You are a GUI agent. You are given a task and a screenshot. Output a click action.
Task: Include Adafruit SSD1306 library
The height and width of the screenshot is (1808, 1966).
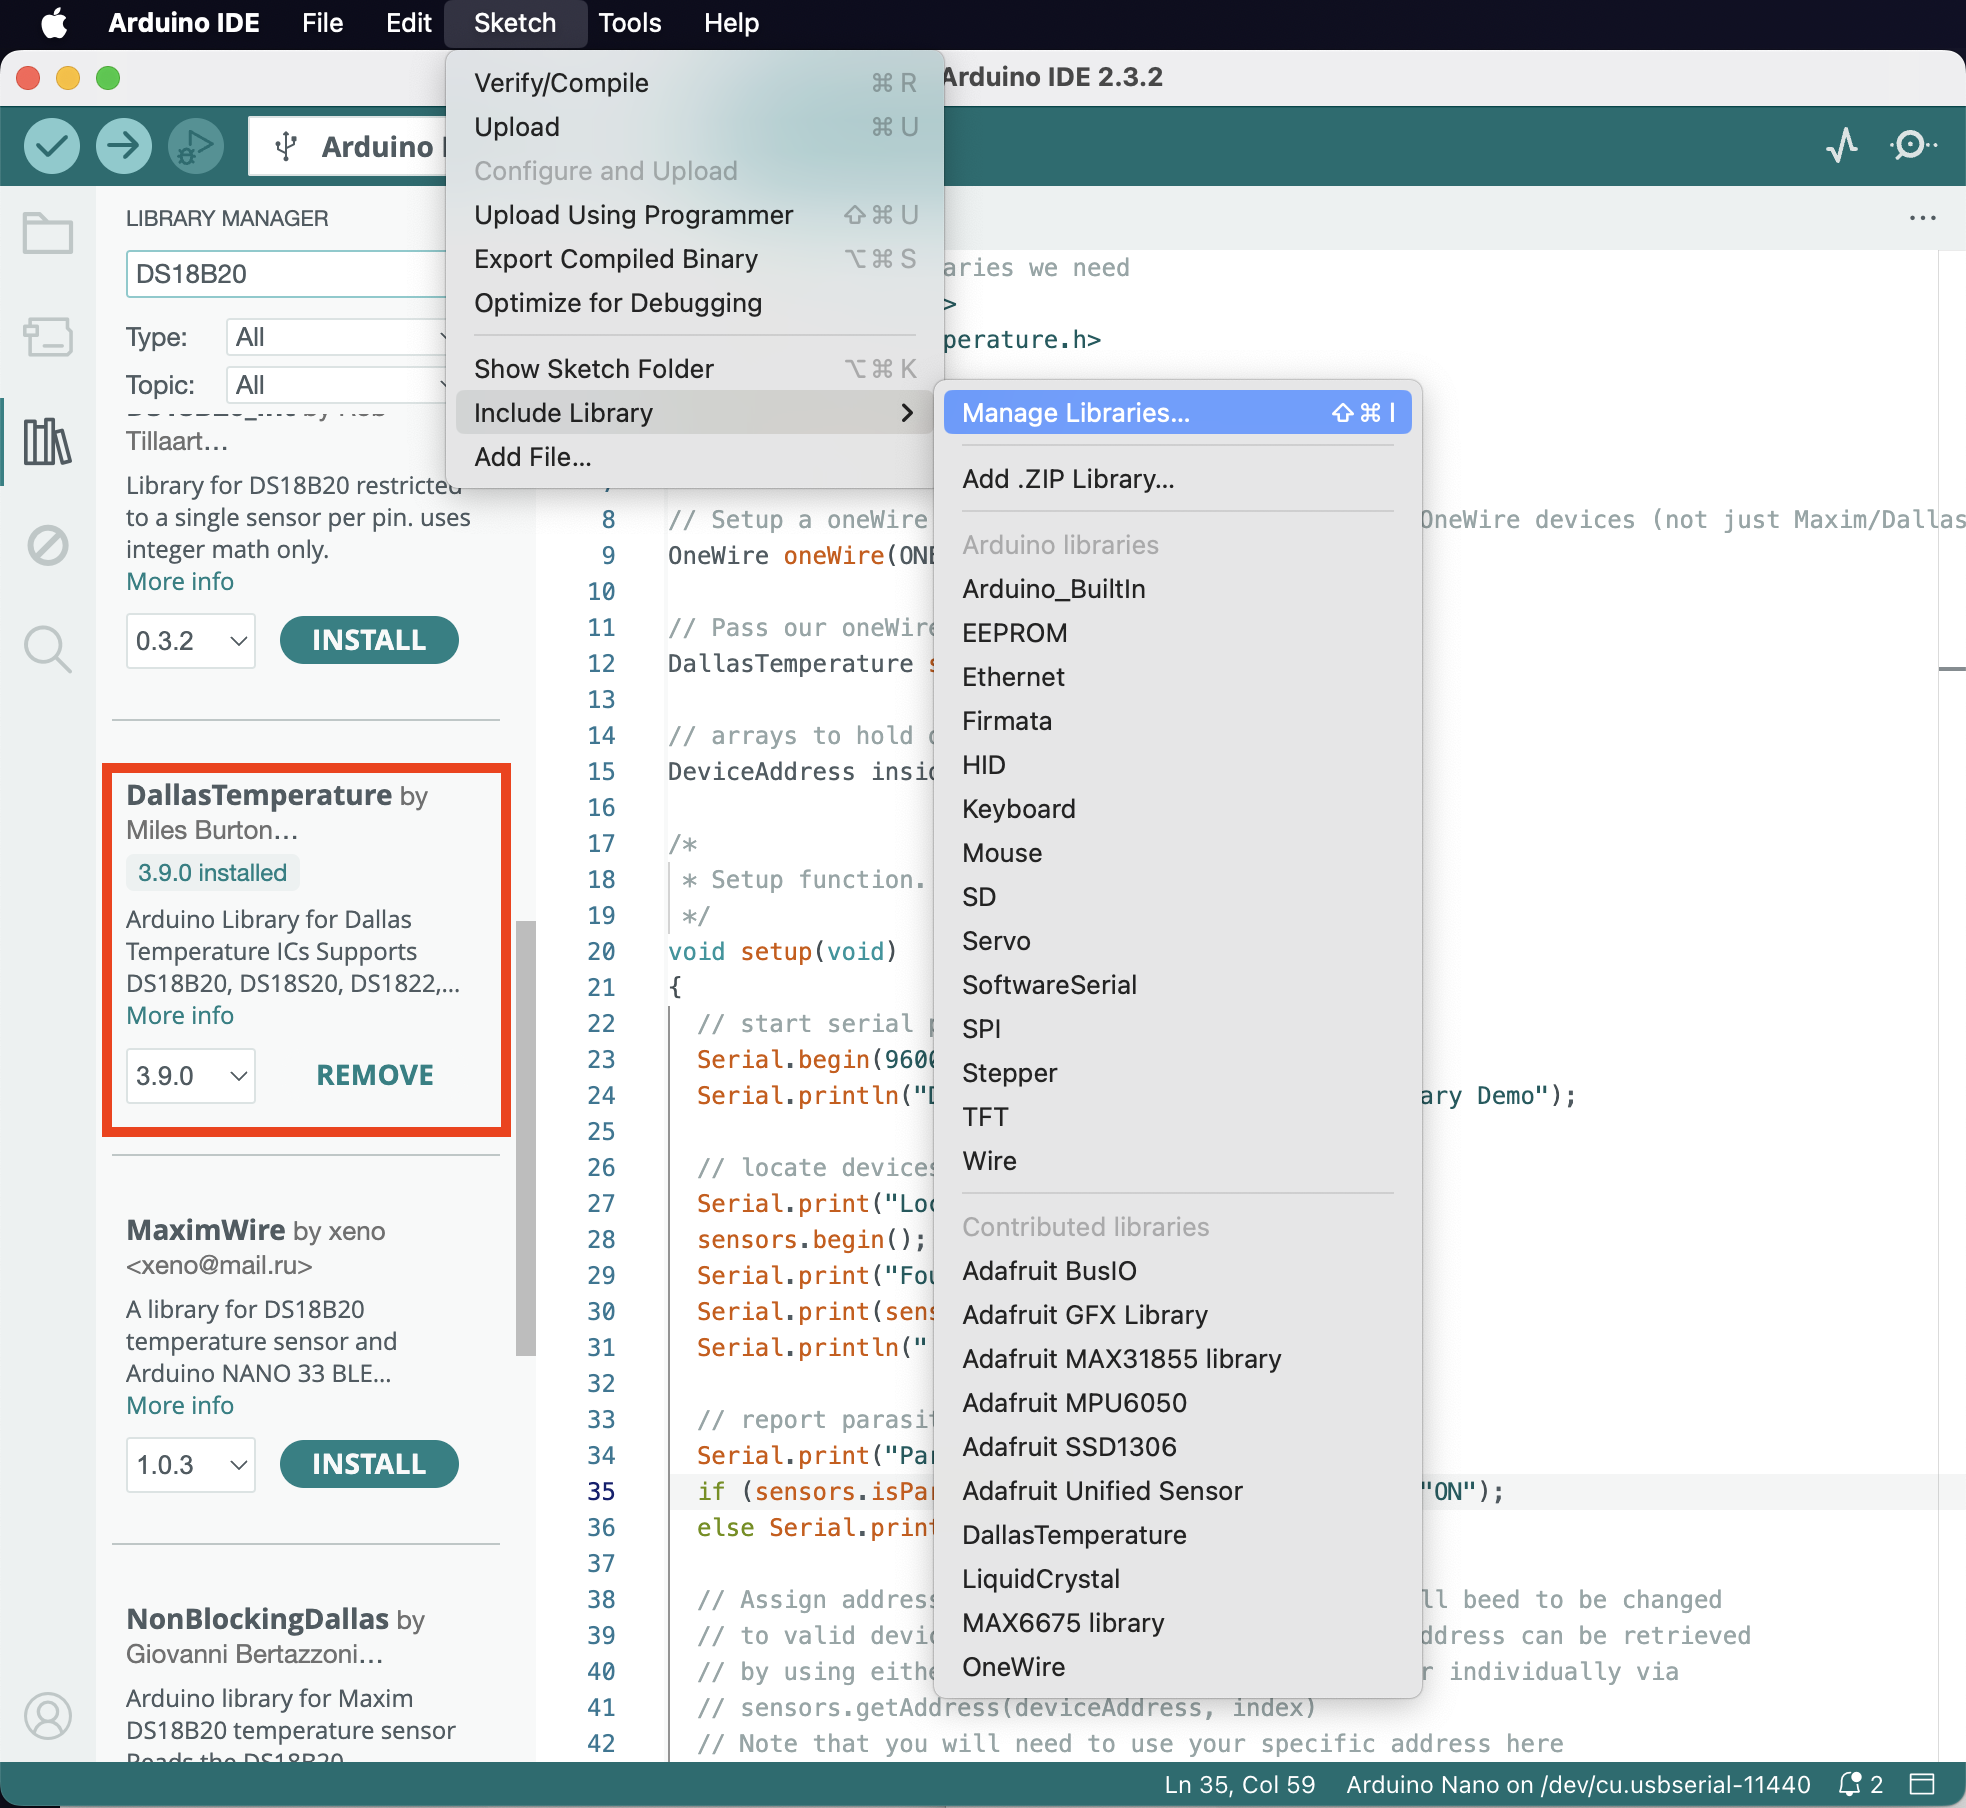pos(1177,1447)
